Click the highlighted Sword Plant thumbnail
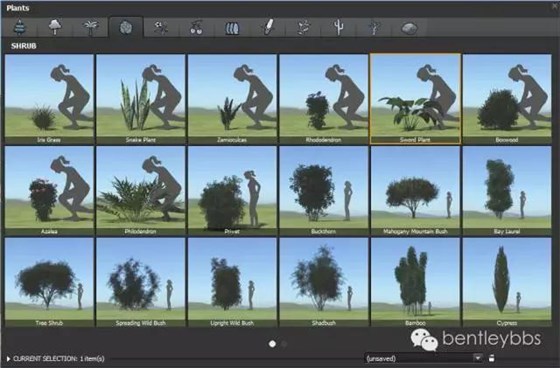This screenshot has width=560, height=368. pyautogui.click(x=415, y=99)
